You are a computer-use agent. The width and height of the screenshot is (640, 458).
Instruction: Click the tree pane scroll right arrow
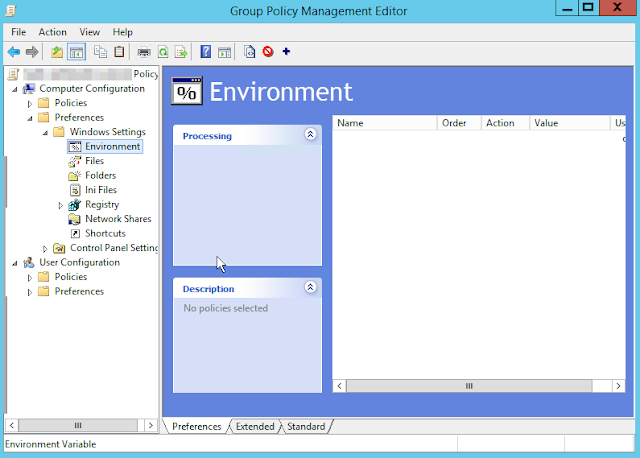pos(151,425)
